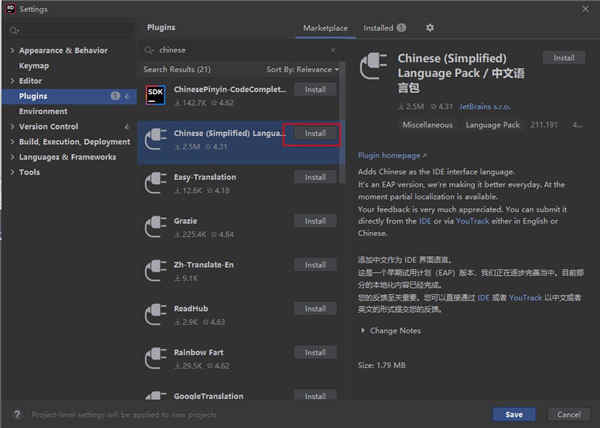
Task: Open YouTrack link in Chinese description
Action: click(525, 298)
